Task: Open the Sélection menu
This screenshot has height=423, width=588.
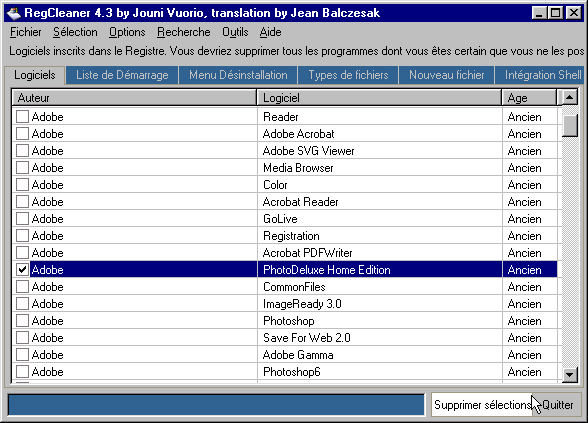Action: pyautogui.click(x=75, y=32)
